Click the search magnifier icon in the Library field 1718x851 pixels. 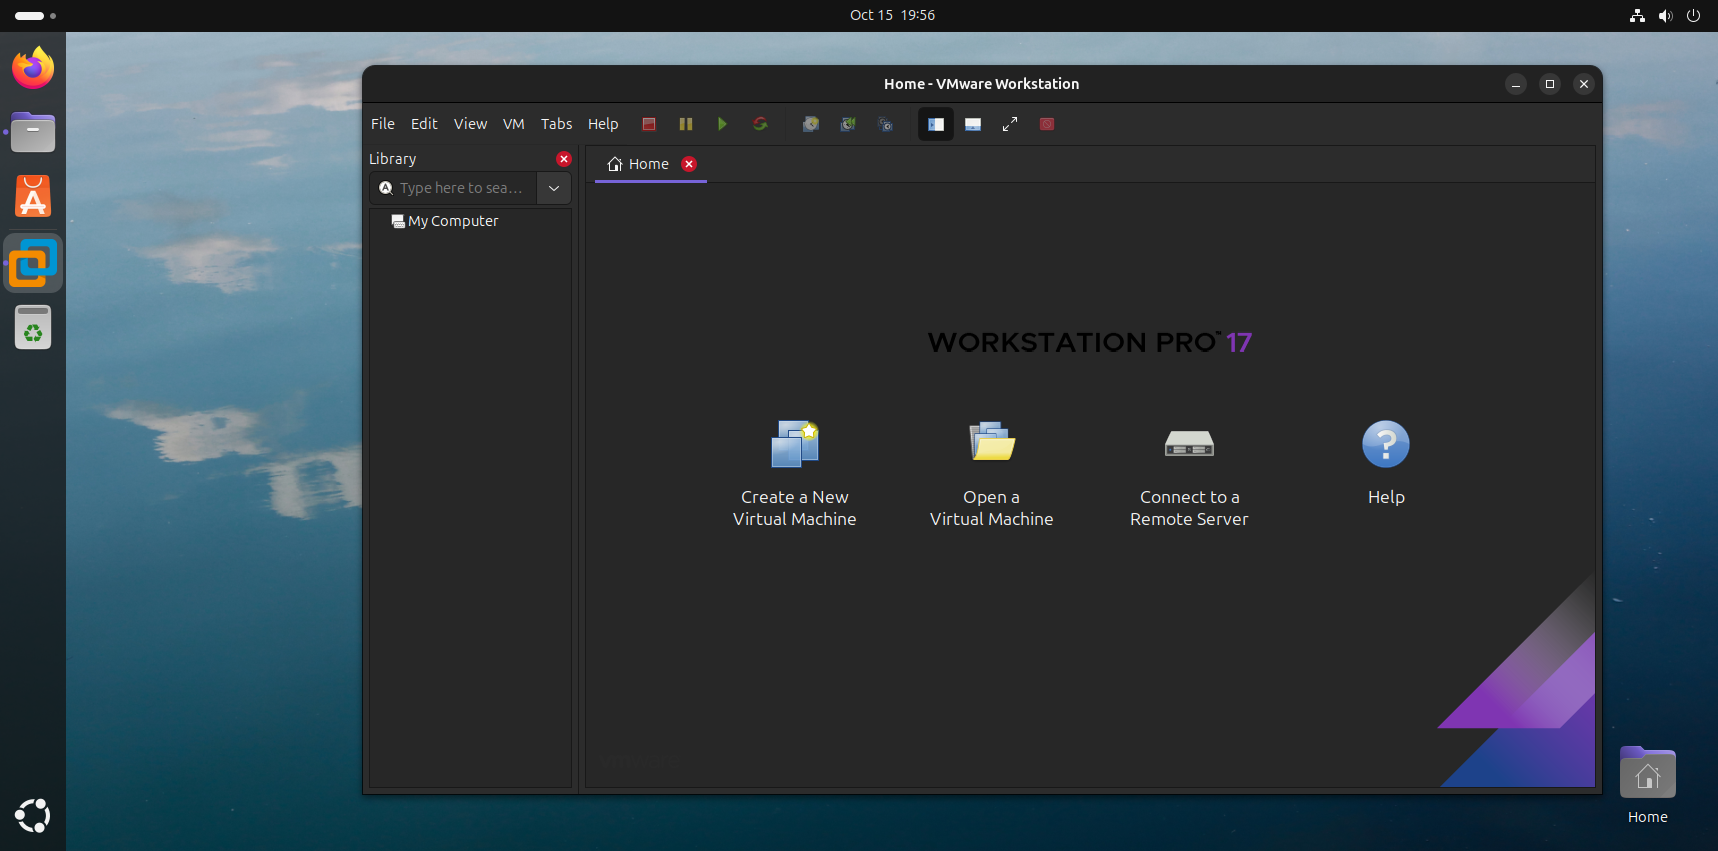(x=386, y=188)
